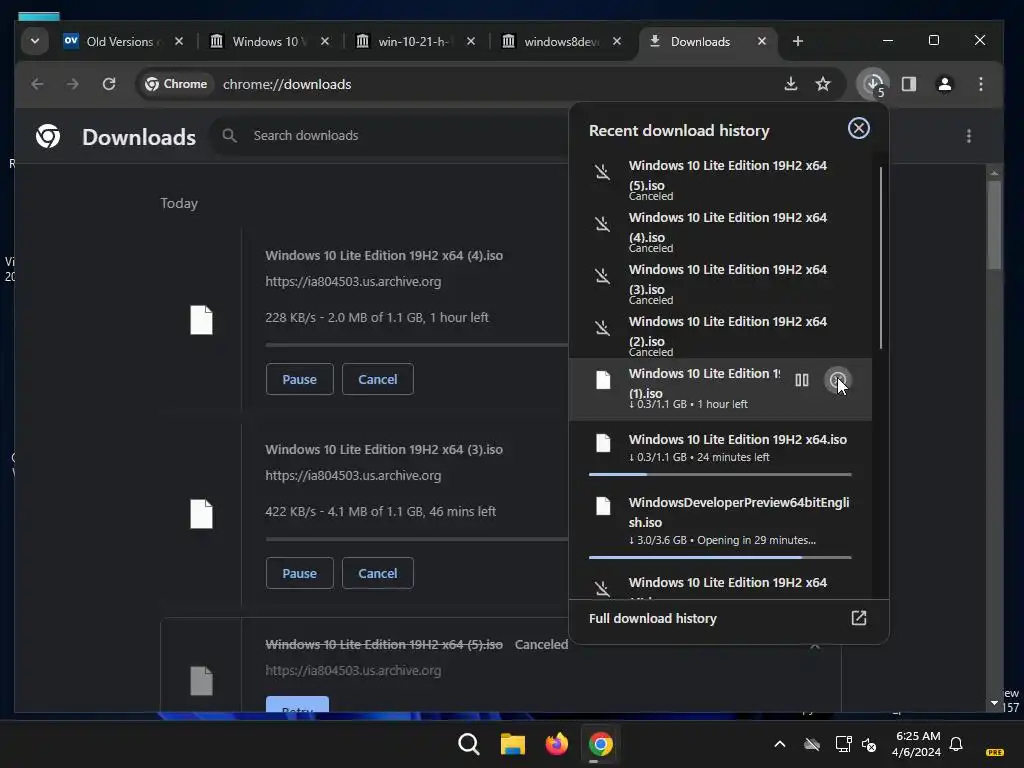Screen dimensions: 1024x768
Task: Open Full download history
Action: (x=728, y=618)
